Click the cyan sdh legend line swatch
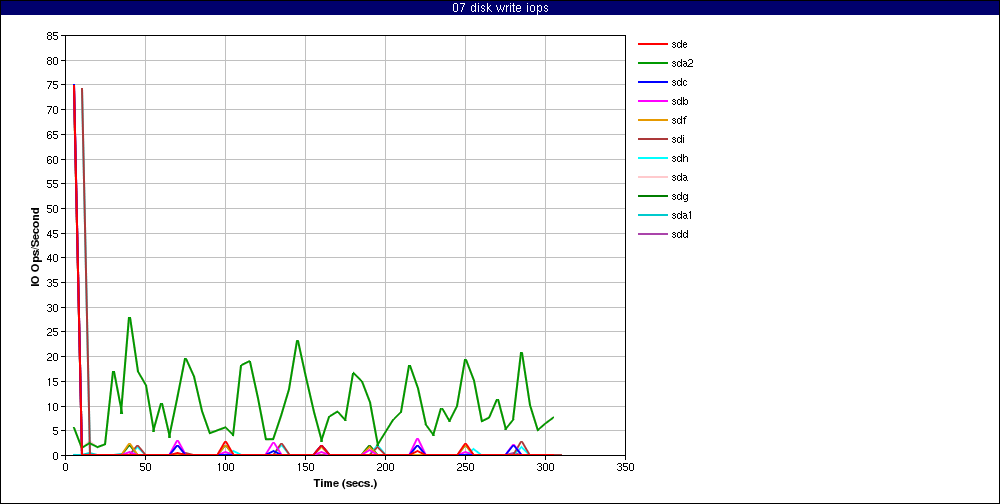 coord(652,158)
